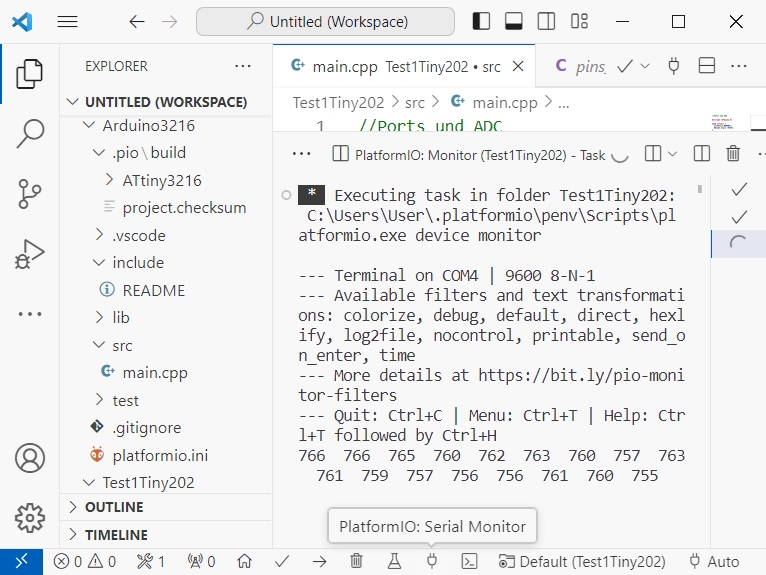Click PlatformIO Upload arrow in status bar
Viewport: 766px width, 575px height.
click(319, 561)
